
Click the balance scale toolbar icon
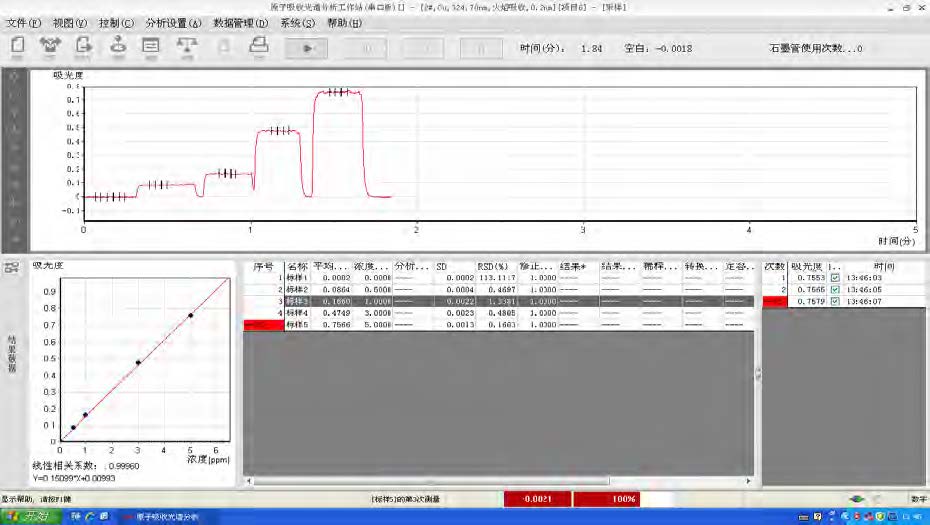(186, 45)
